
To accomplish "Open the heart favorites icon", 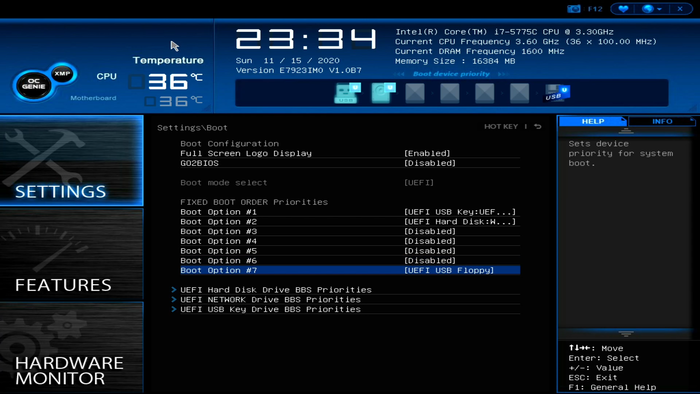I will [623, 9].
